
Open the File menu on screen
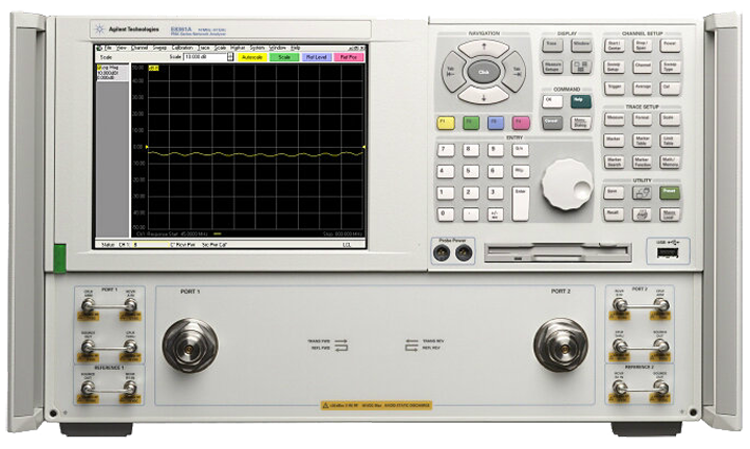[109, 48]
